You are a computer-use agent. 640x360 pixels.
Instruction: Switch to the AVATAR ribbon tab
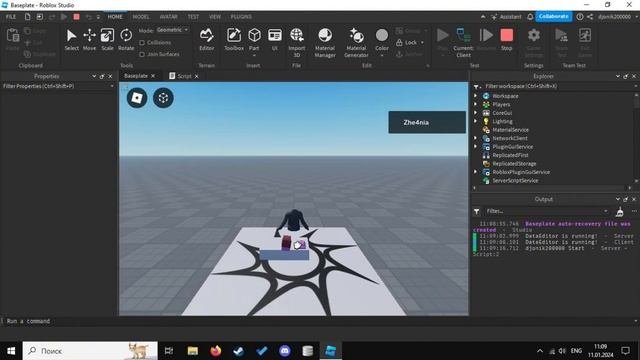coord(169,17)
